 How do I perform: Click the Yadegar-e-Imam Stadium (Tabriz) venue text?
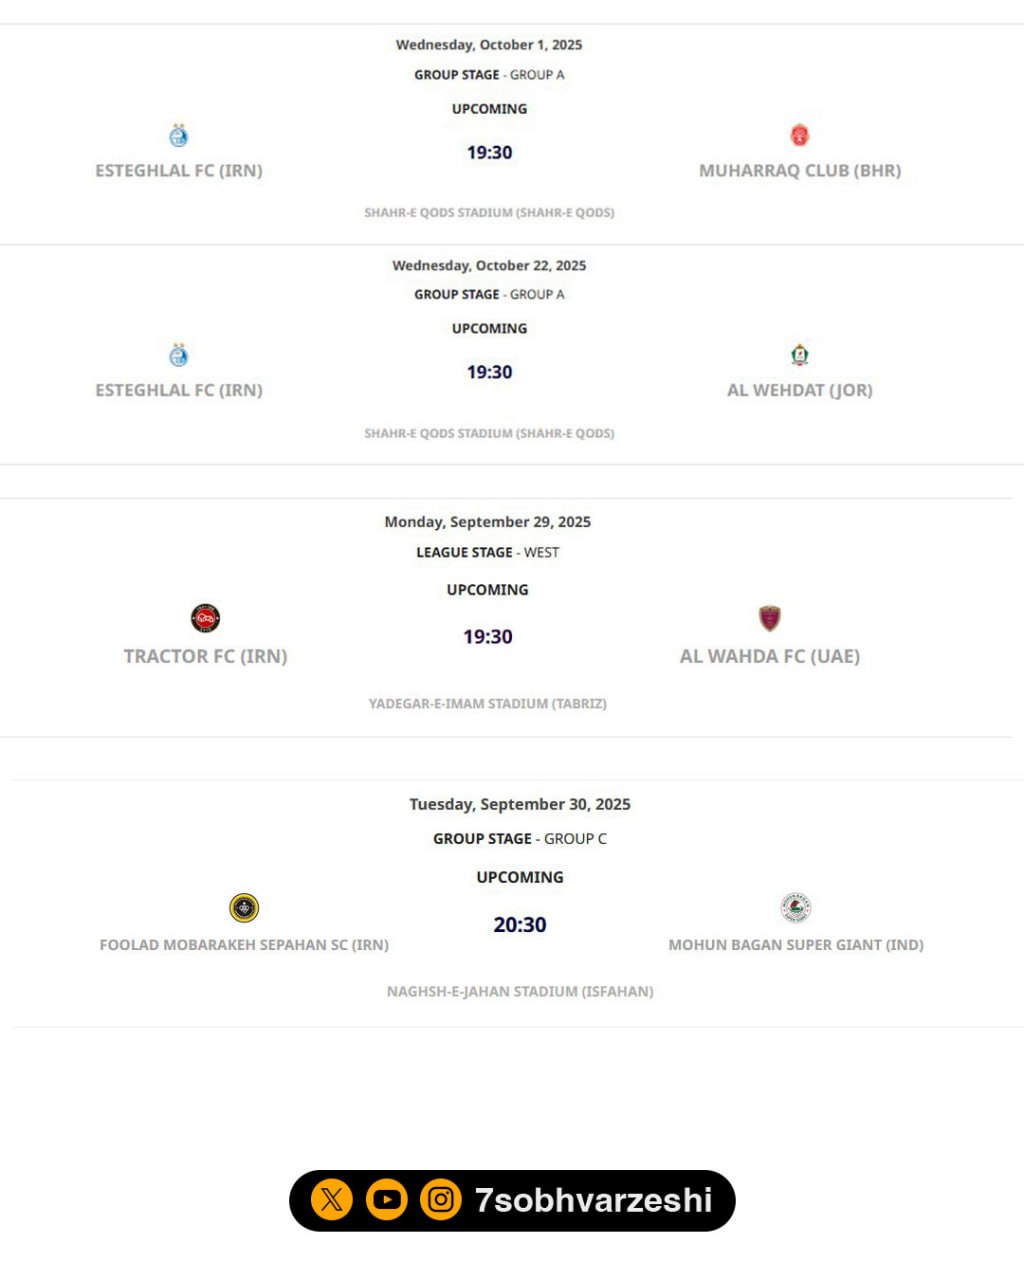(x=487, y=704)
